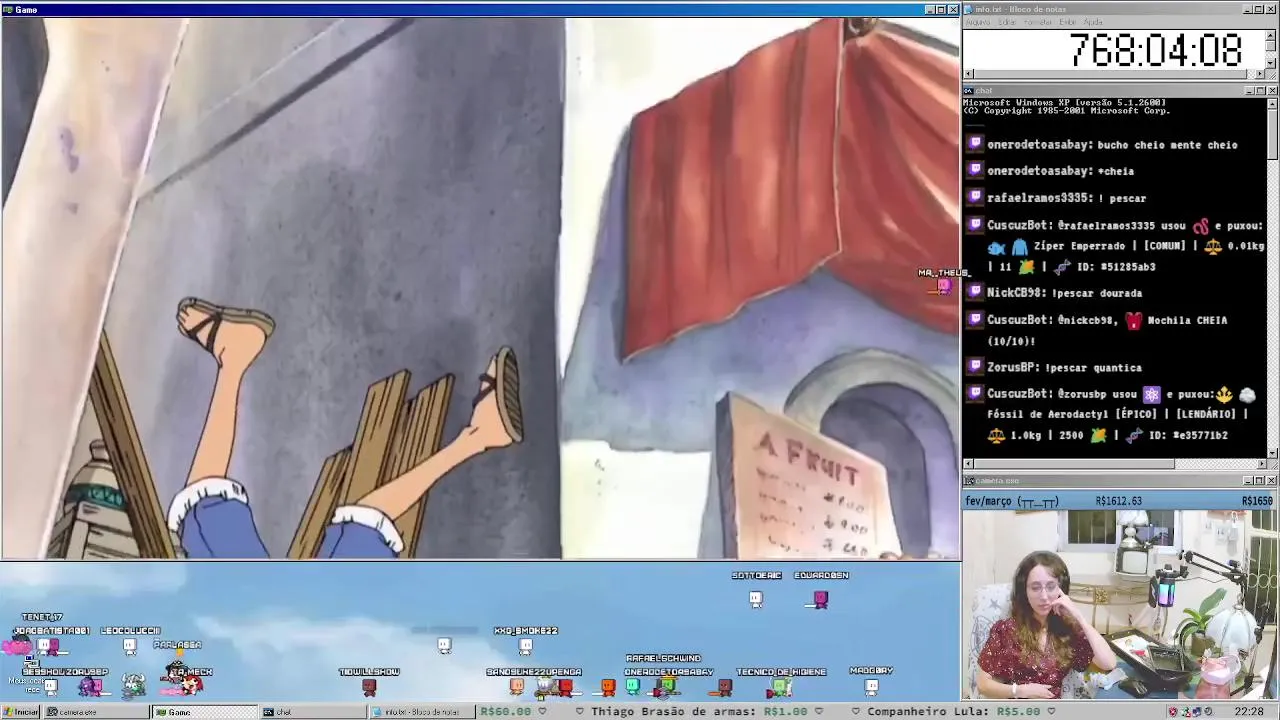Click chat horizontal scrollbar thumb

click(1074, 463)
